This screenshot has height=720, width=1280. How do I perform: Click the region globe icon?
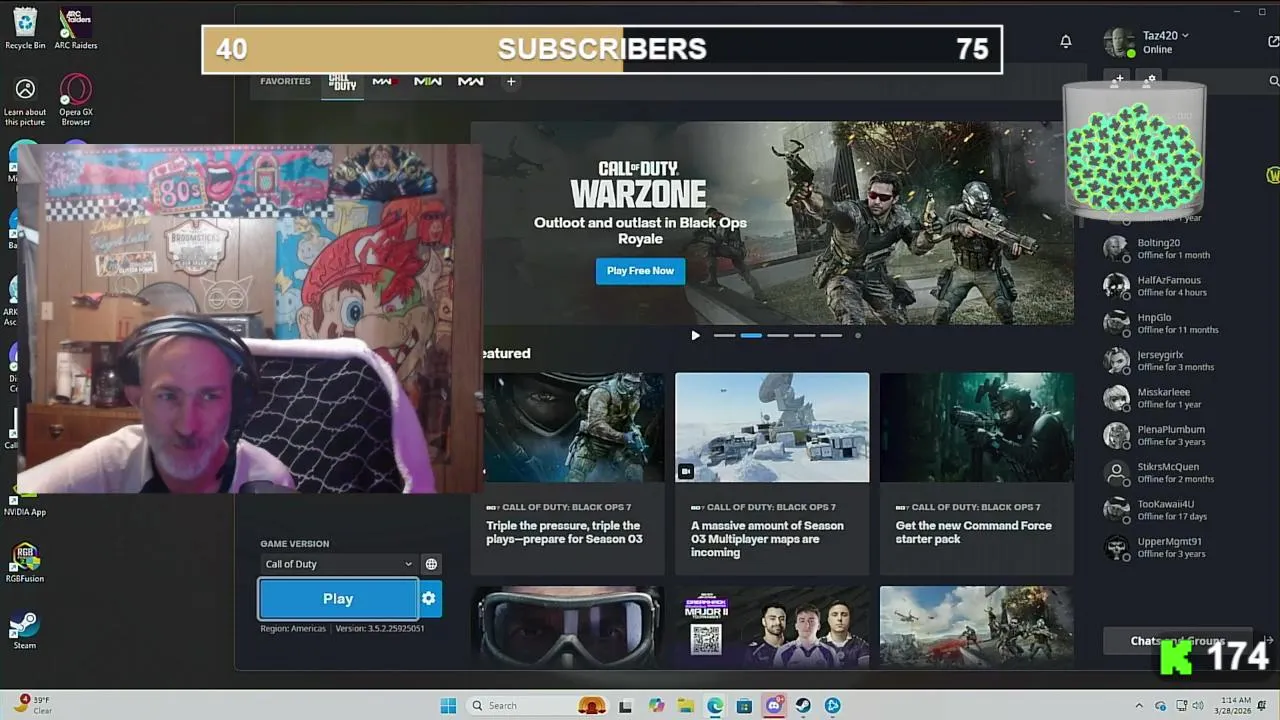(431, 564)
